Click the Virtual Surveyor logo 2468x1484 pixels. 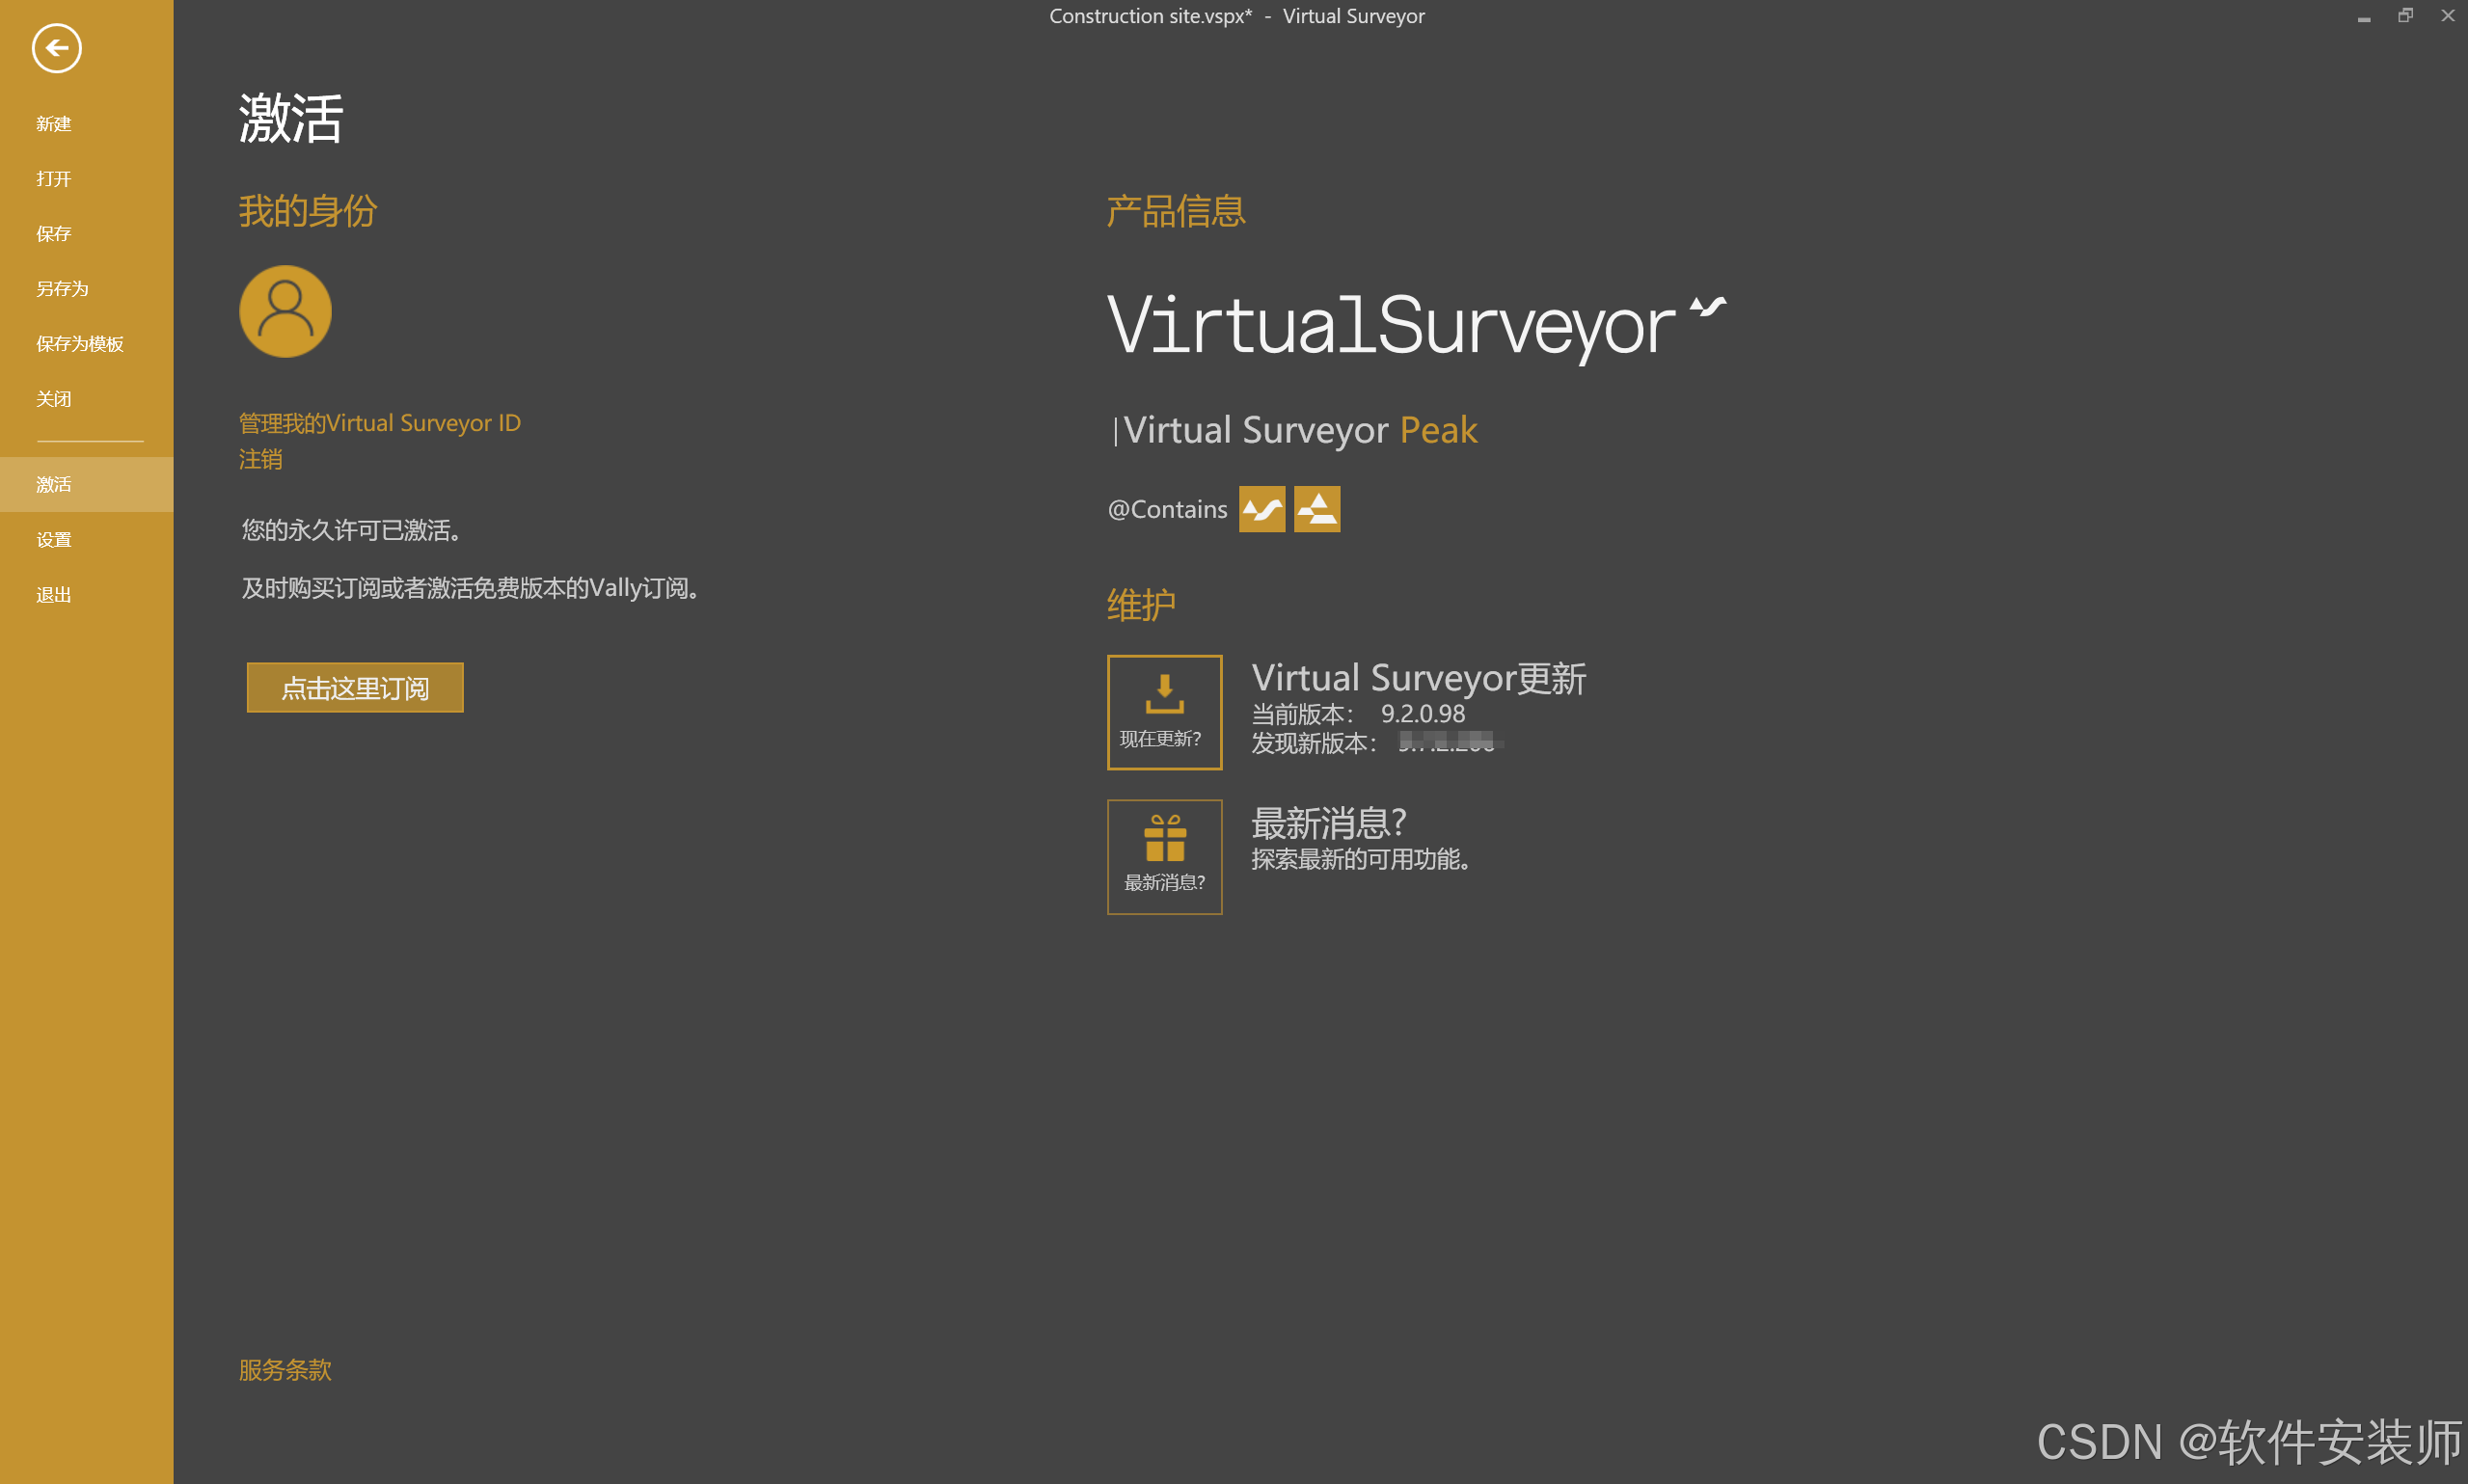1415,324
